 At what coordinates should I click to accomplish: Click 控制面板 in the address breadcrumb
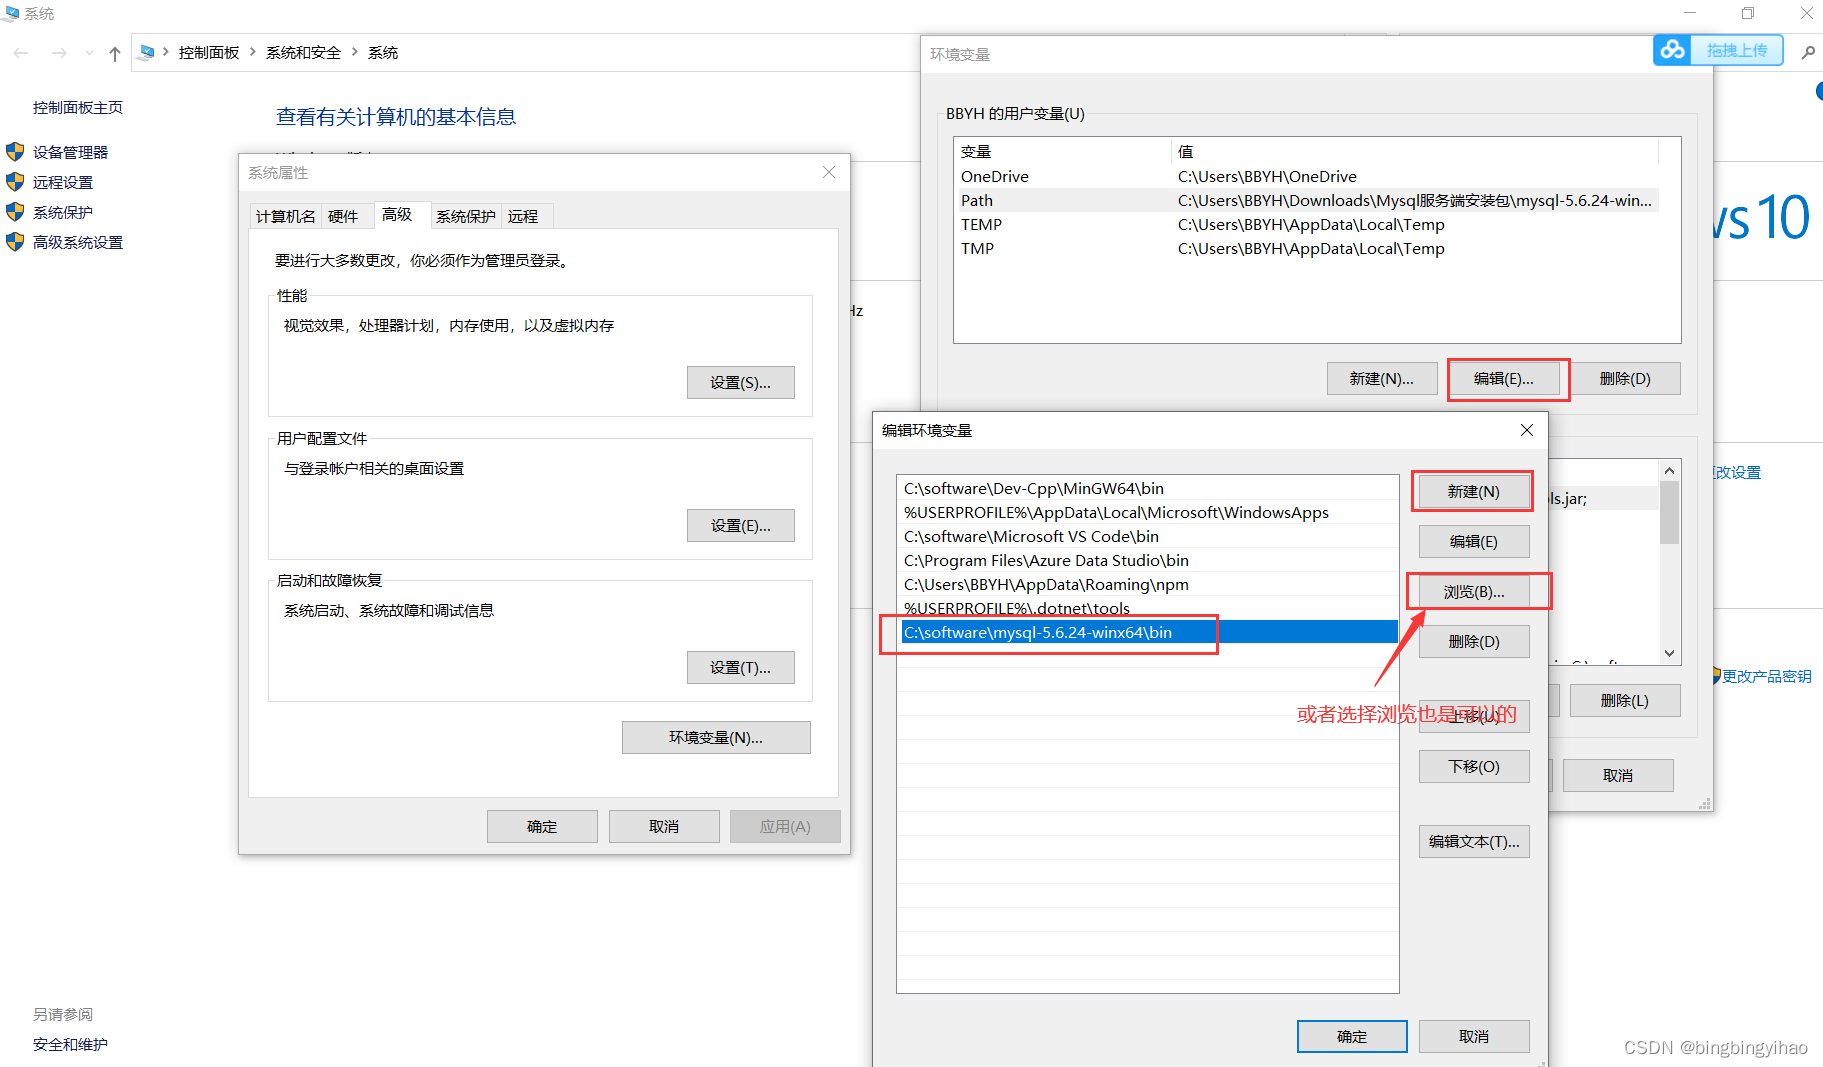[x=209, y=53]
